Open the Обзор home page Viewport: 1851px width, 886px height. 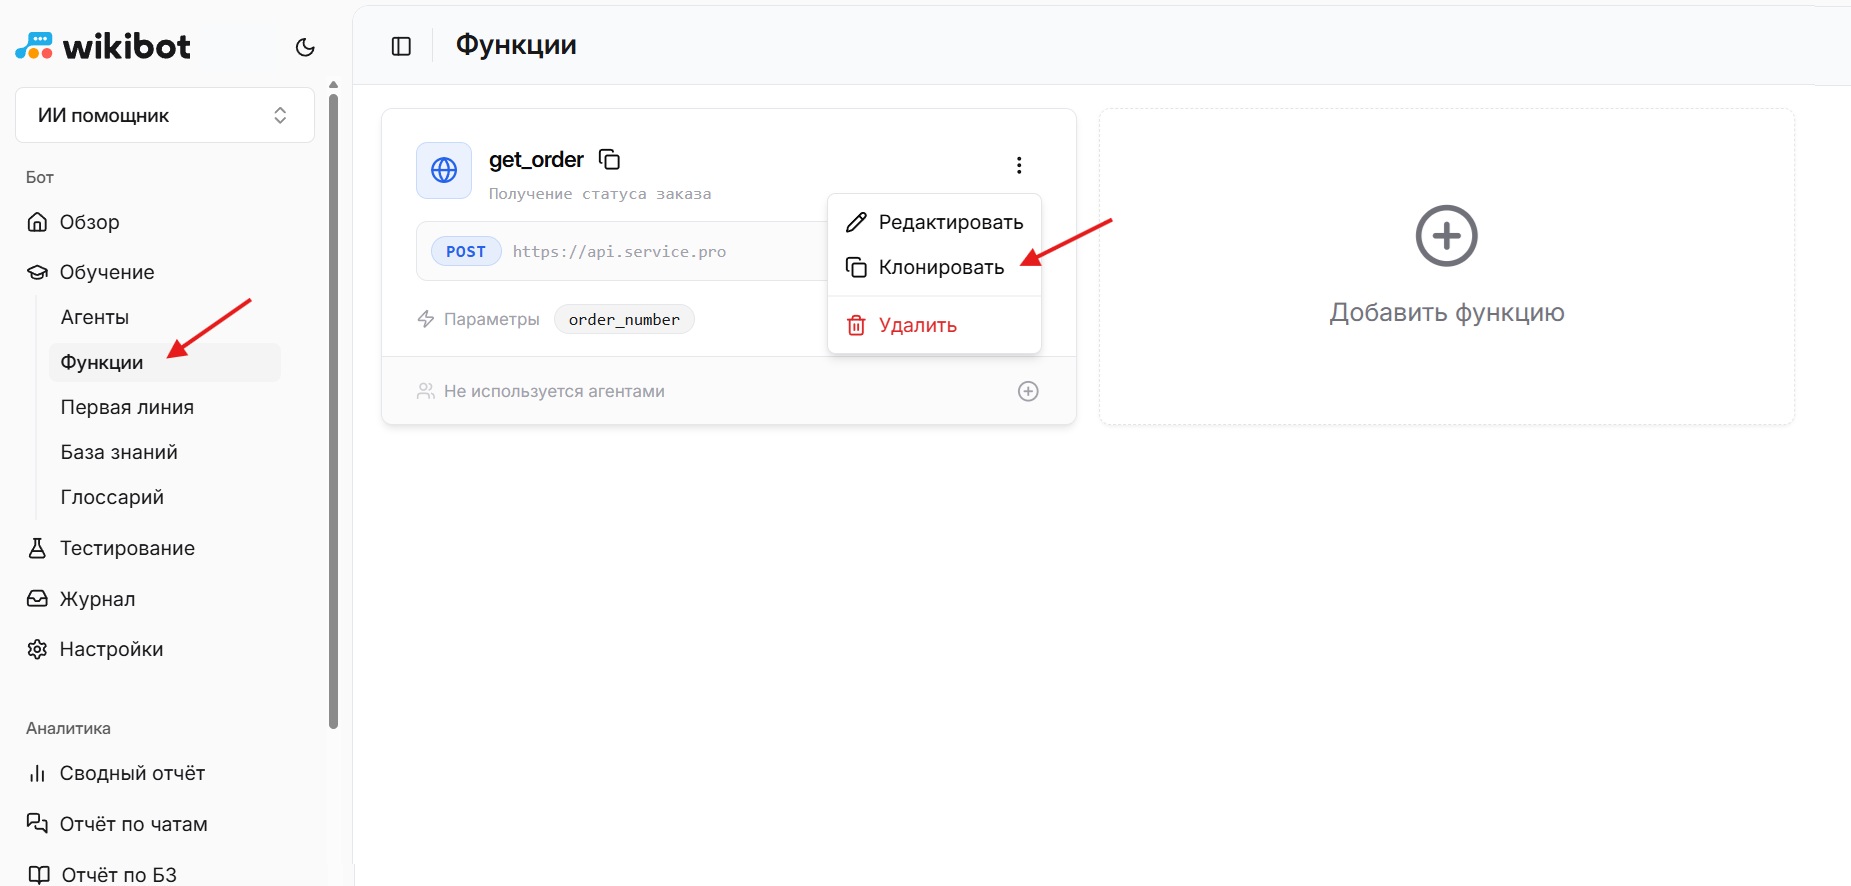[x=89, y=222]
